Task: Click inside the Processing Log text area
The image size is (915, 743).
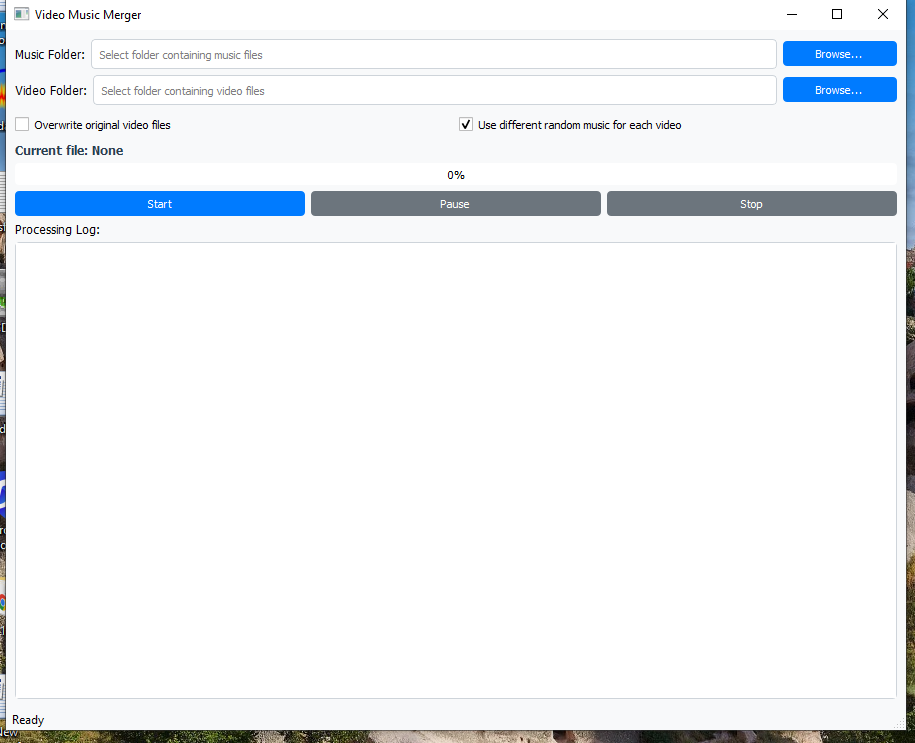Action: pos(455,470)
